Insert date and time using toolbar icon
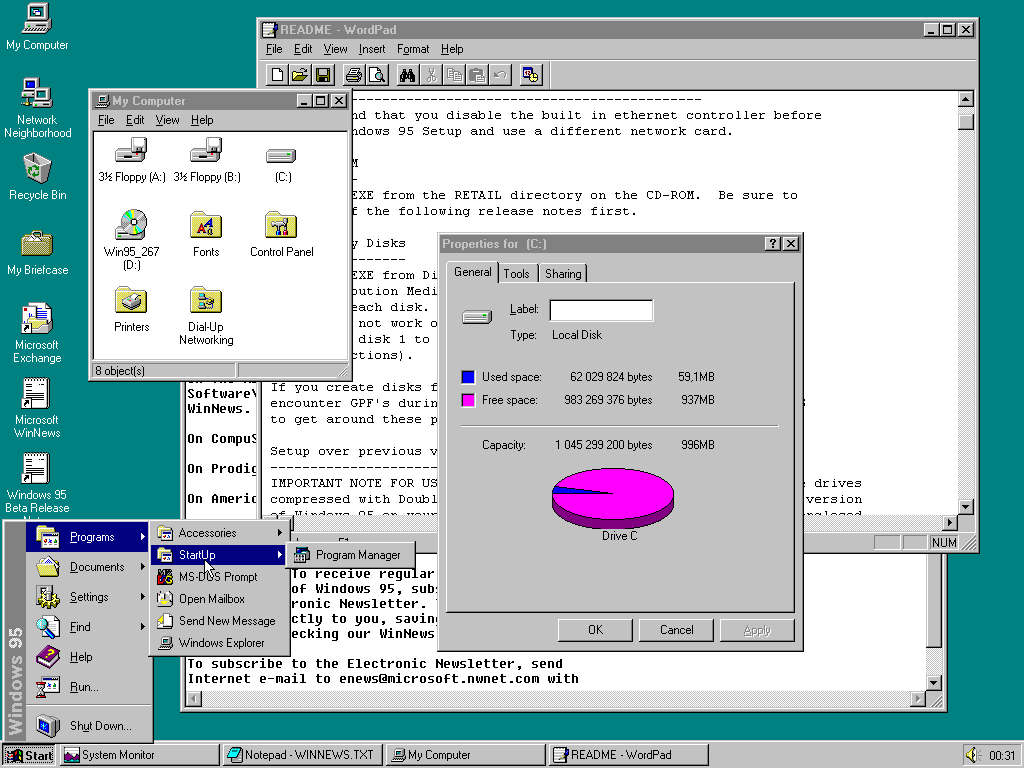The height and width of the screenshot is (768, 1024). point(530,75)
